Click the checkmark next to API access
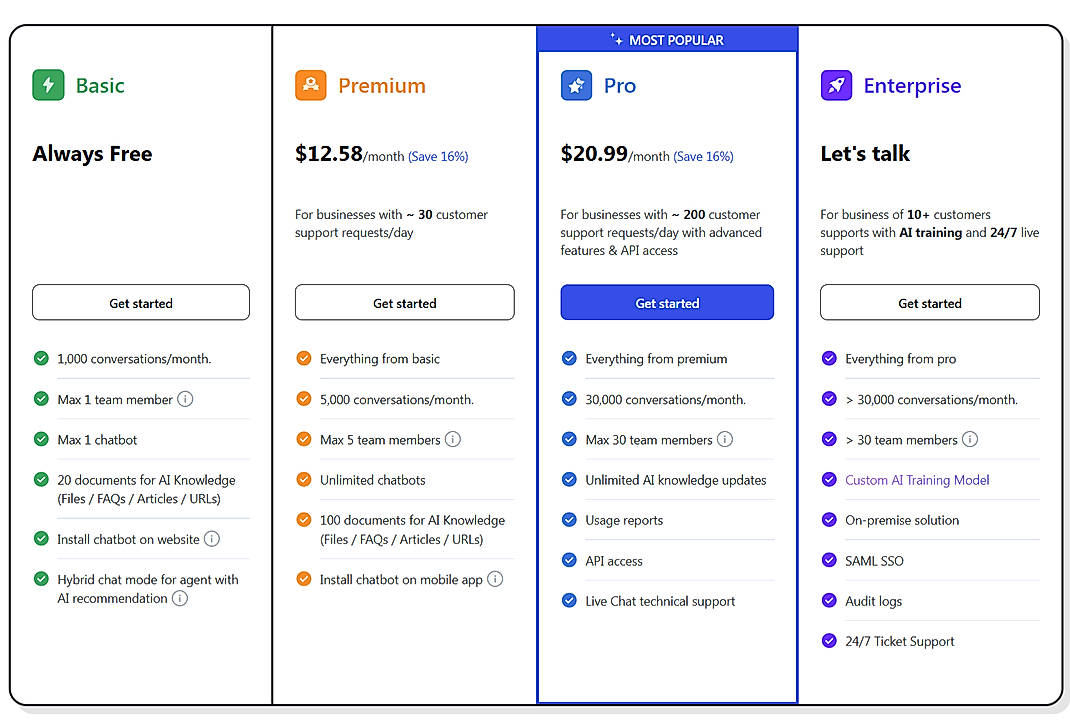 pos(568,561)
